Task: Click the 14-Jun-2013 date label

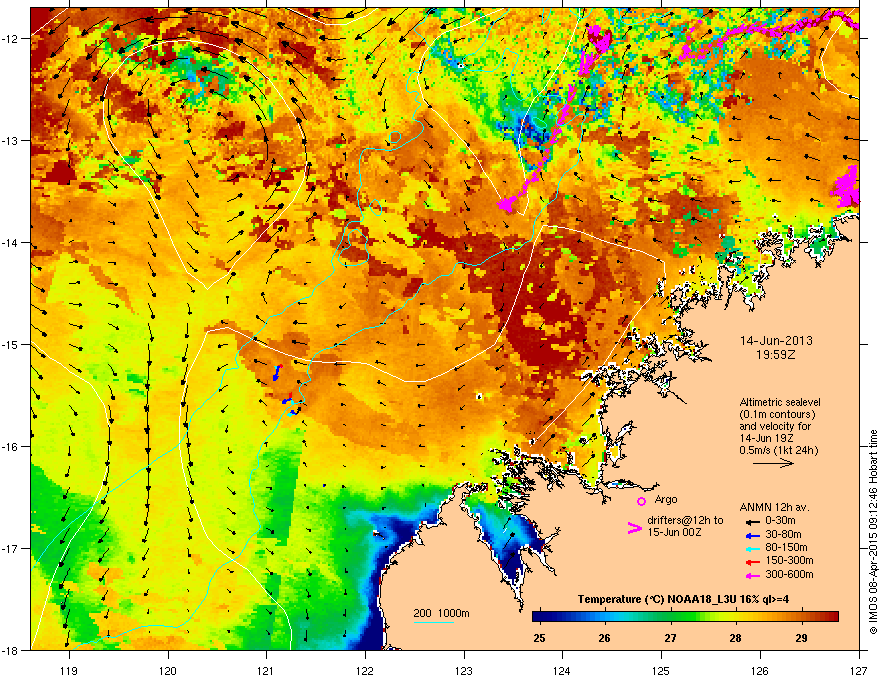Action: [776, 341]
